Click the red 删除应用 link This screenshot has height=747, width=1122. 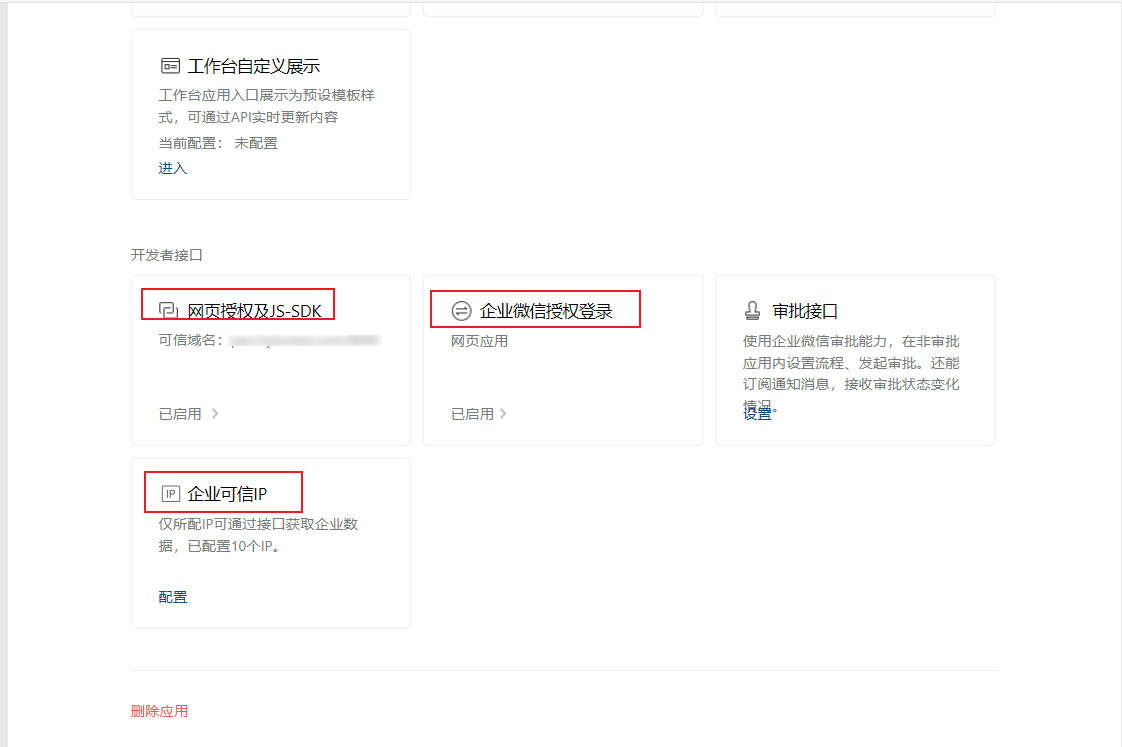pos(160,711)
